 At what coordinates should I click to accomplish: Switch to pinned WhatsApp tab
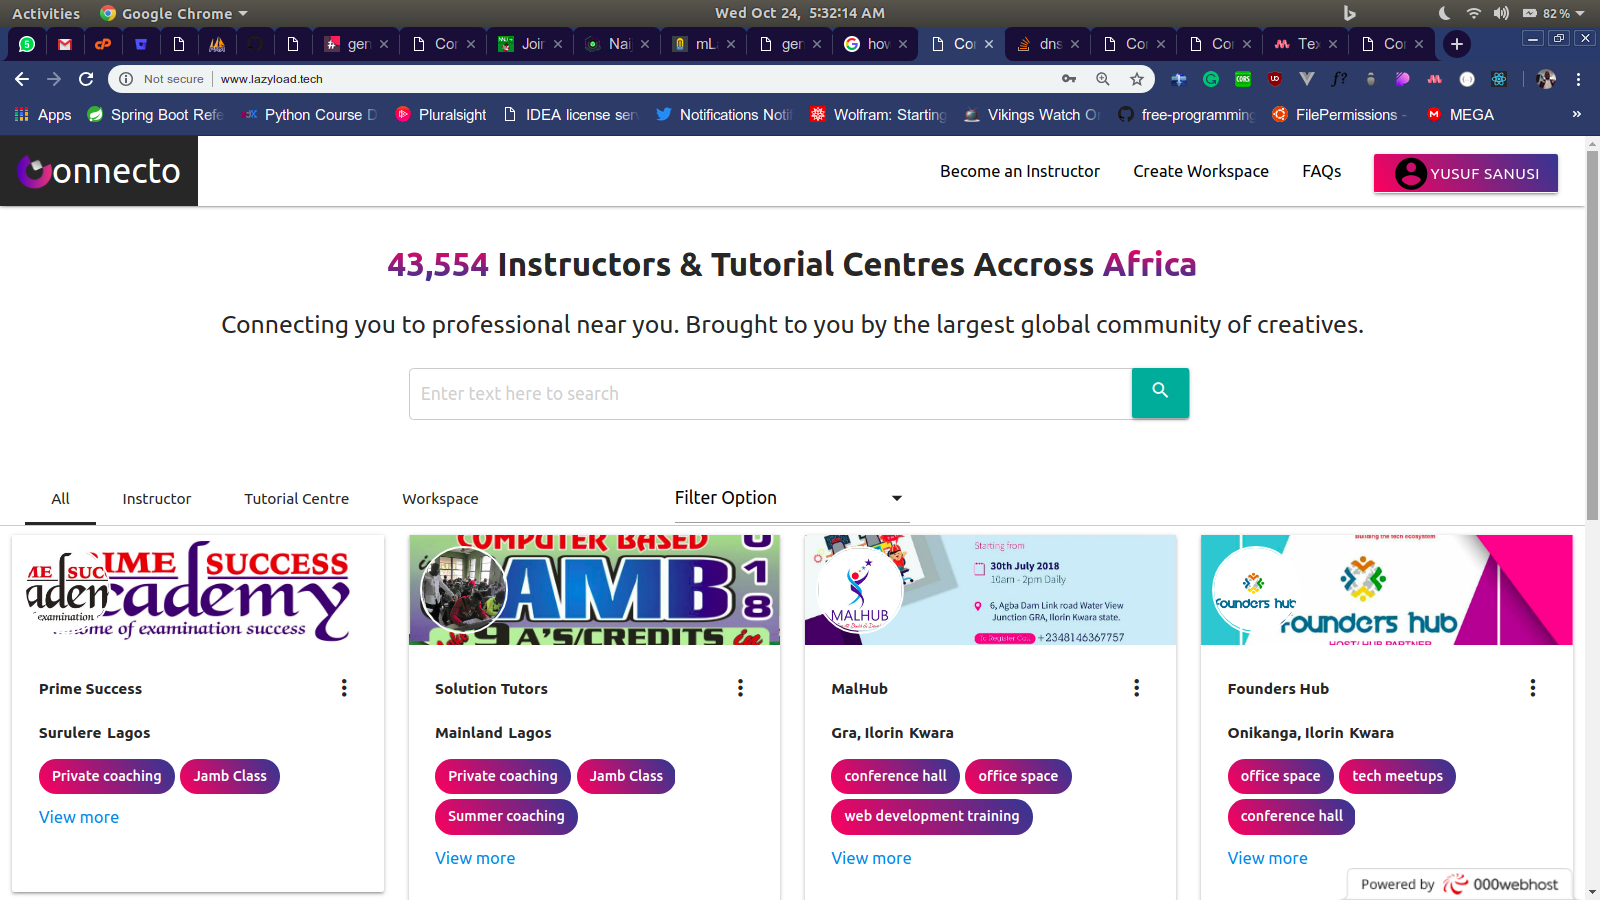click(27, 44)
